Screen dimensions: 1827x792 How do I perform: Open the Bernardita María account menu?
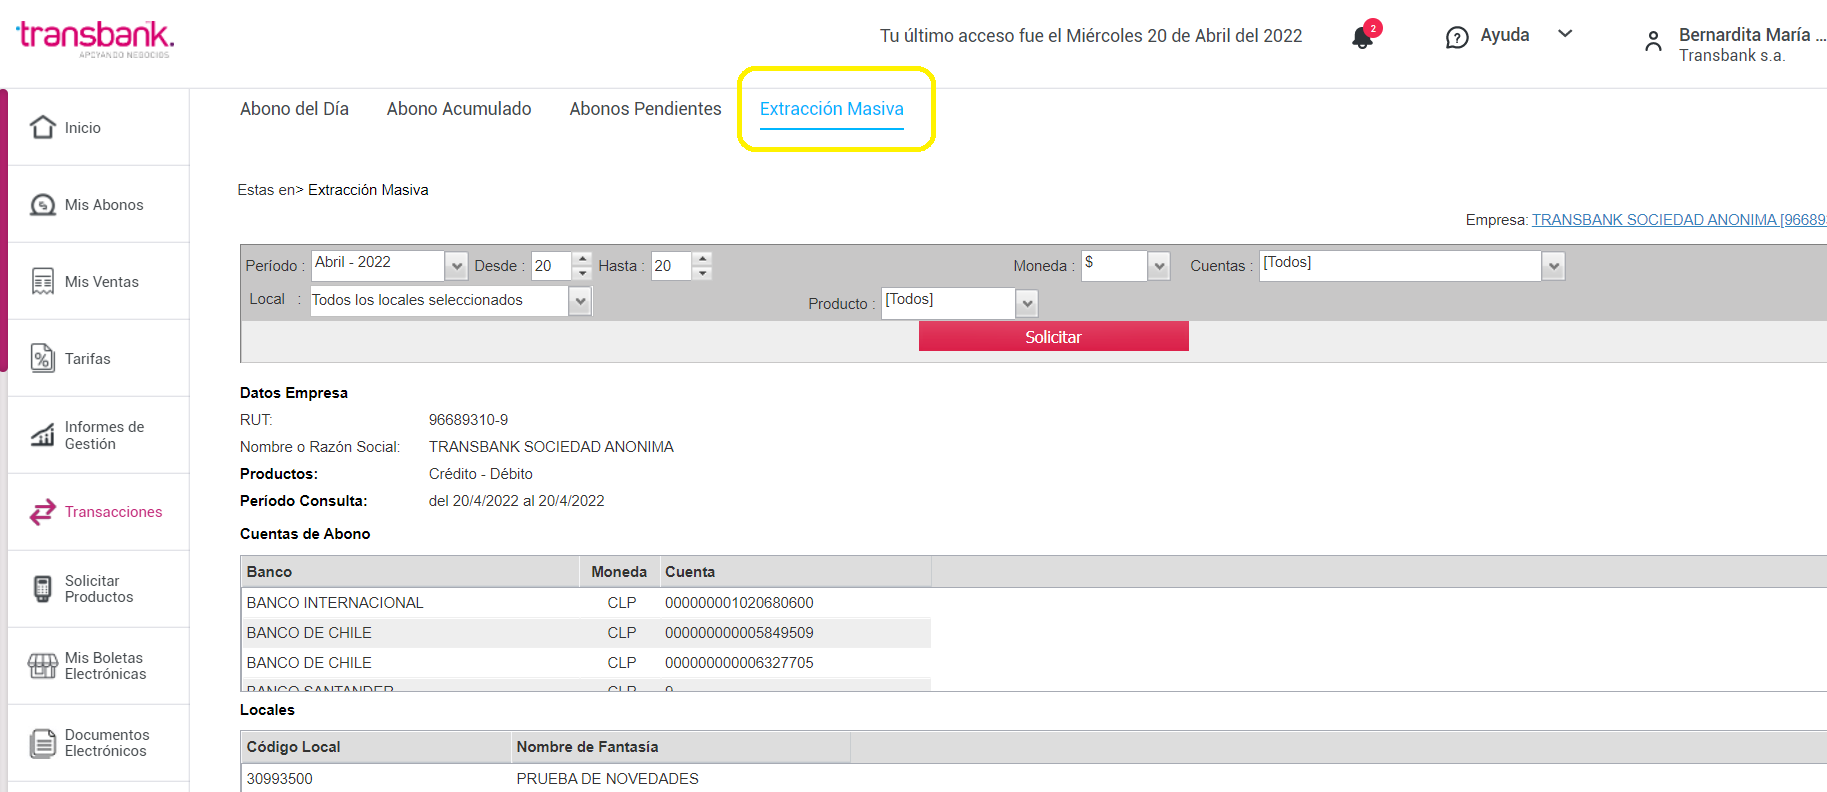pos(1752,44)
